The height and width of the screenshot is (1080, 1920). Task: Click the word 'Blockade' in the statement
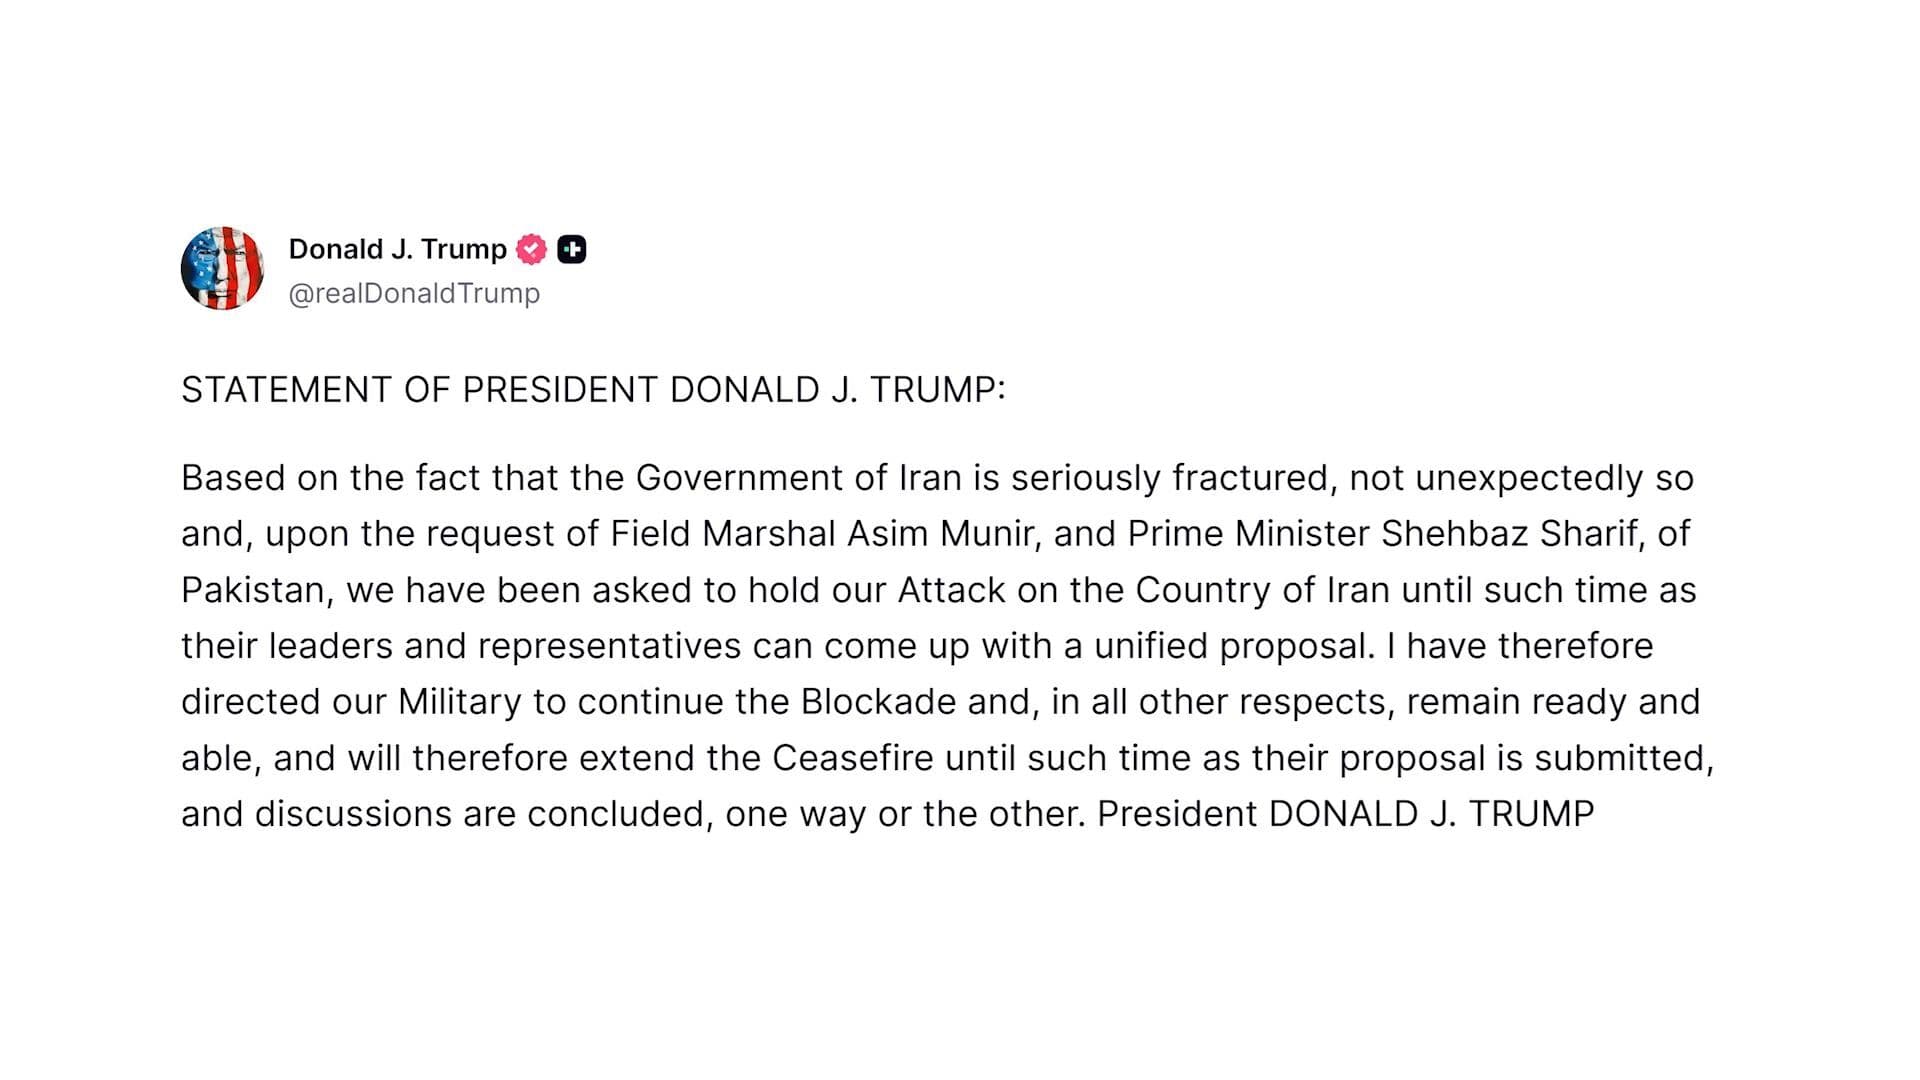[x=878, y=702]
